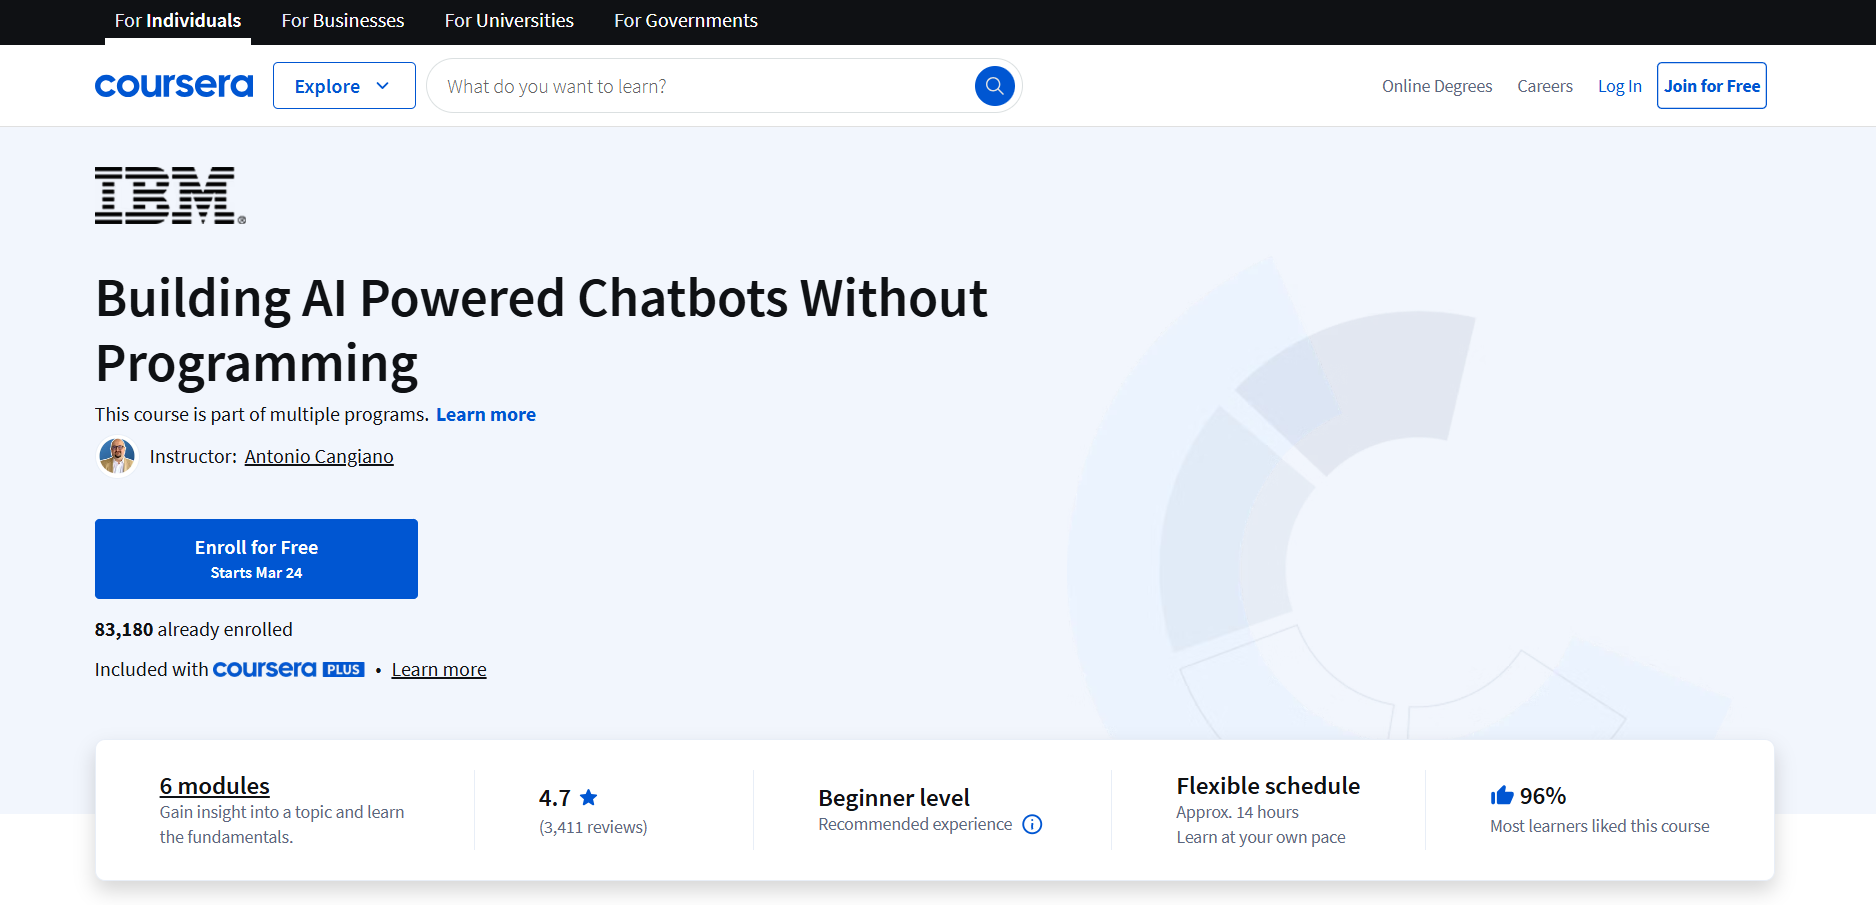
Task: Click the Join for Free button
Action: (x=1712, y=86)
